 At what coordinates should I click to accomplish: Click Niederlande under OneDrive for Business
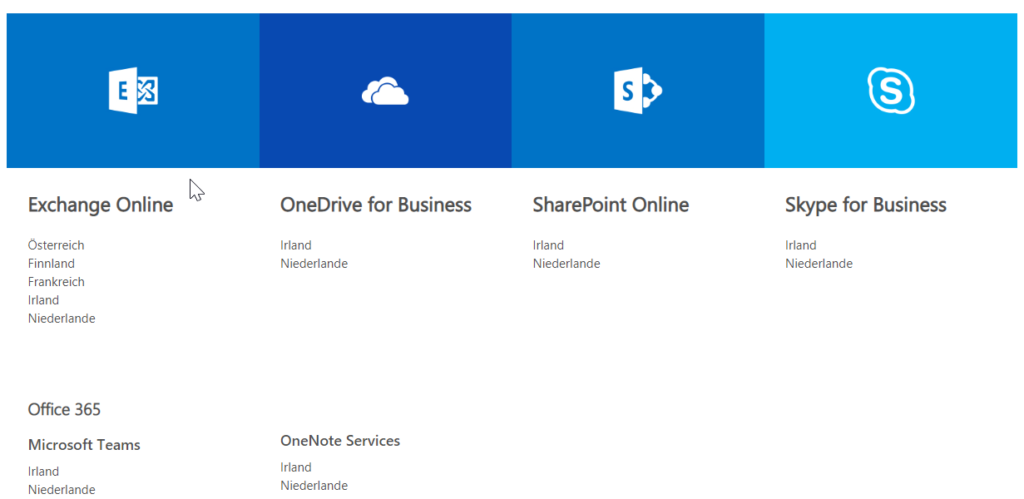point(314,264)
